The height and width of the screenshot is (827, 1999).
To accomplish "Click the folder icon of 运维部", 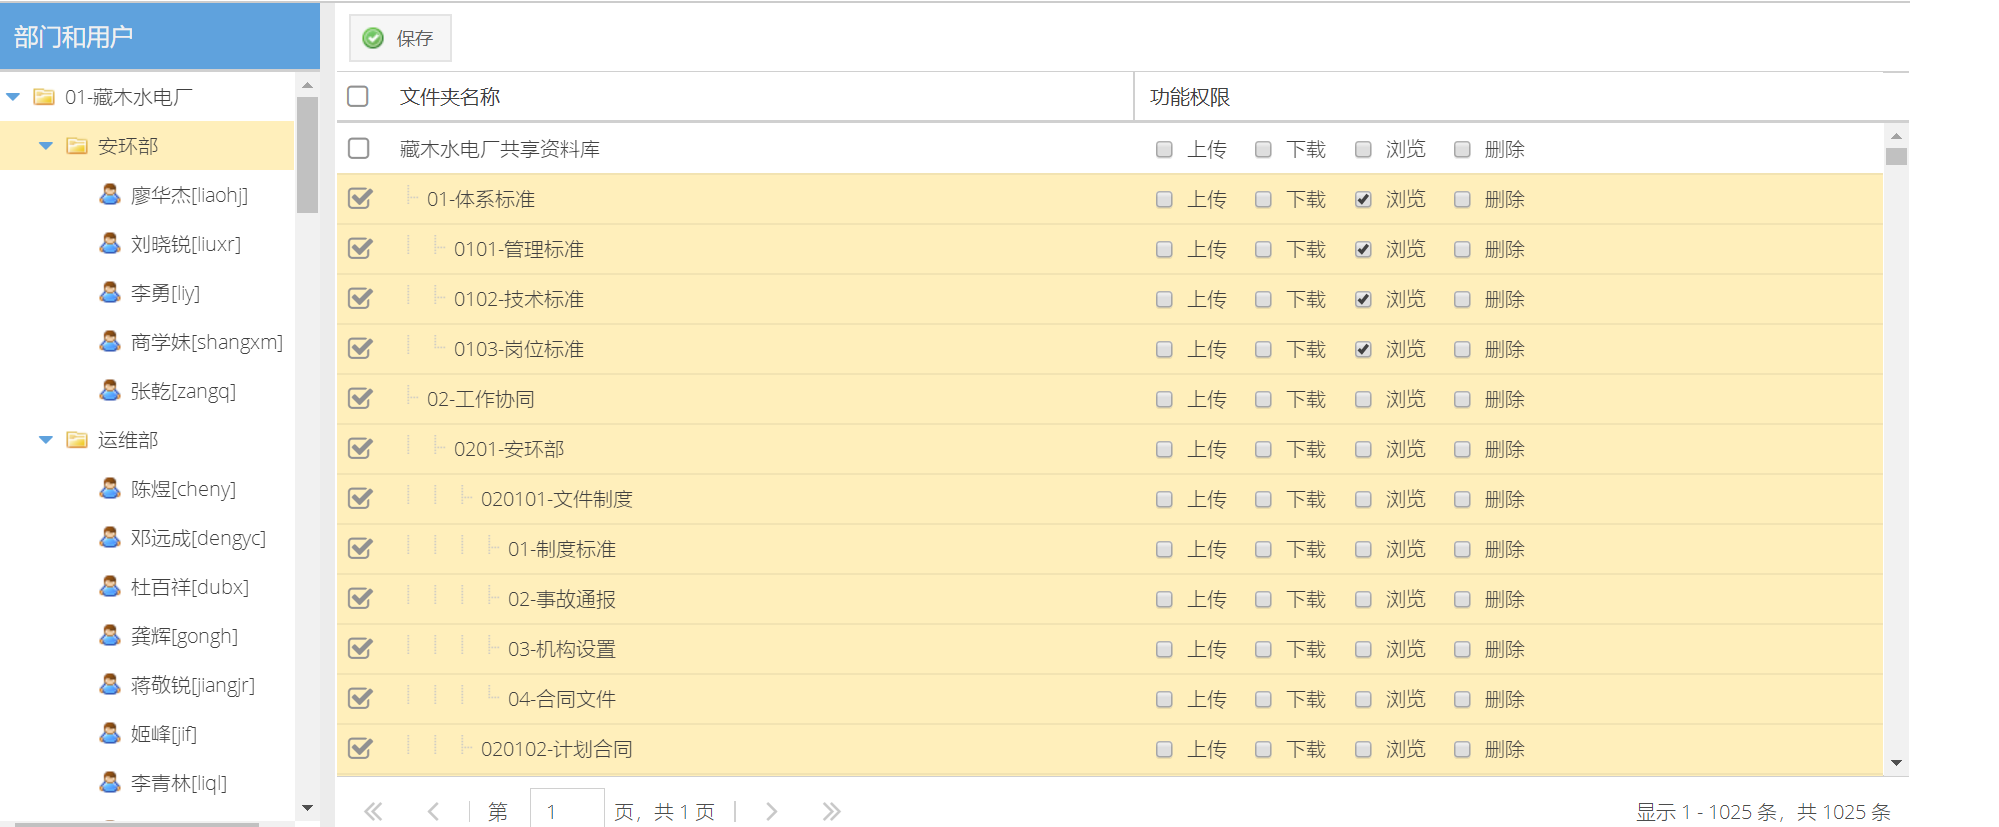I will [x=77, y=439].
